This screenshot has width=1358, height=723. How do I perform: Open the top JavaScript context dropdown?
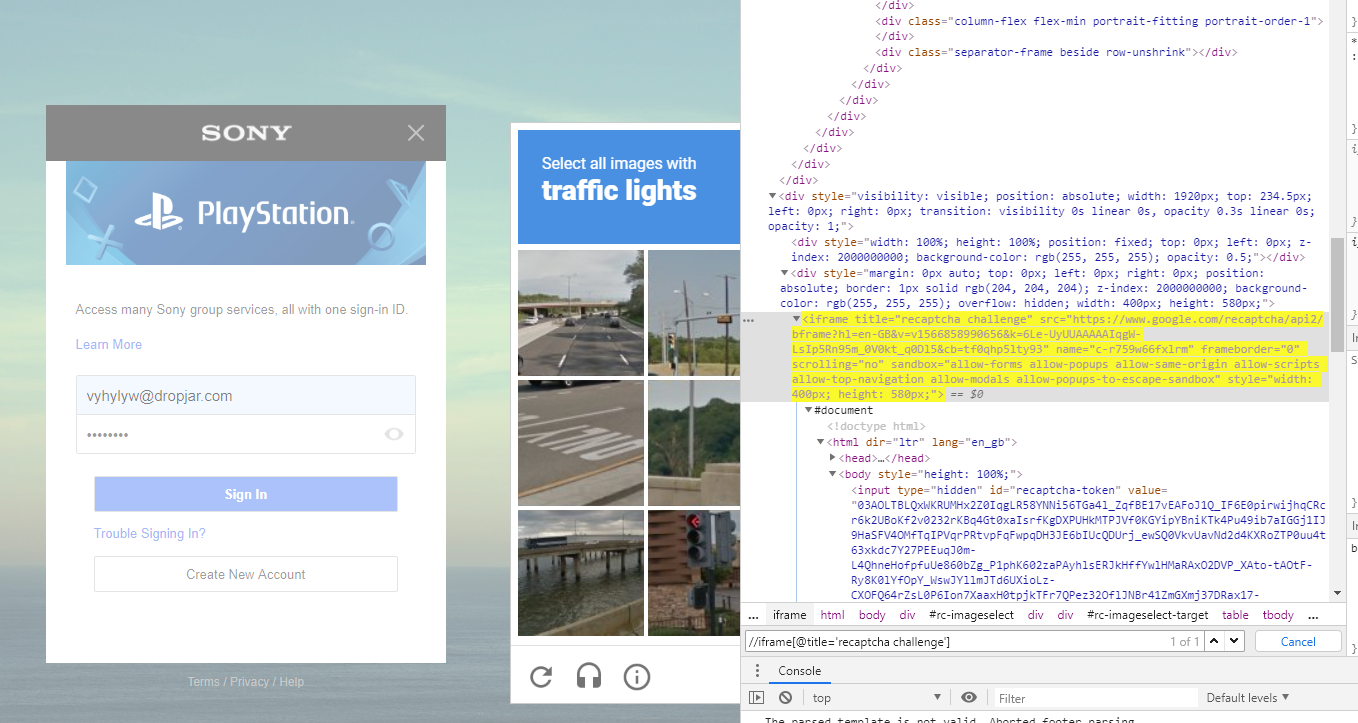click(x=876, y=697)
